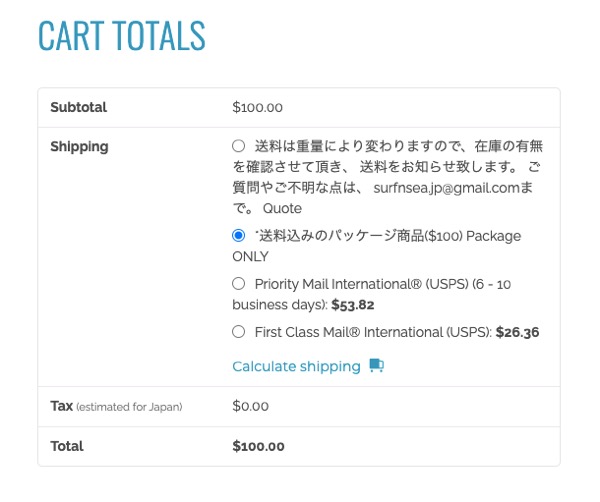The height and width of the screenshot is (502, 600).
Task: Select the Quote shipping radio button
Action: (238, 146)
